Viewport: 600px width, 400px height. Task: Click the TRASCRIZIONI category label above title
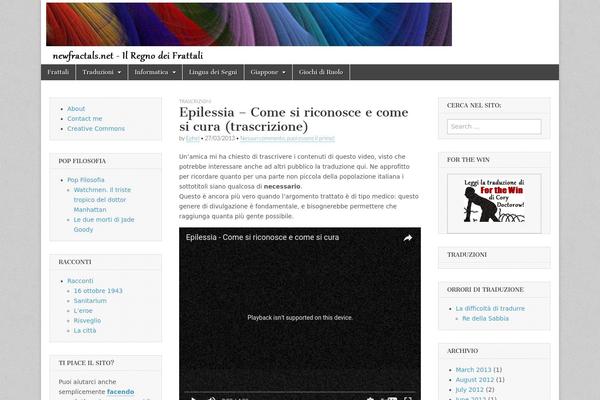click(x=195, y=101)
